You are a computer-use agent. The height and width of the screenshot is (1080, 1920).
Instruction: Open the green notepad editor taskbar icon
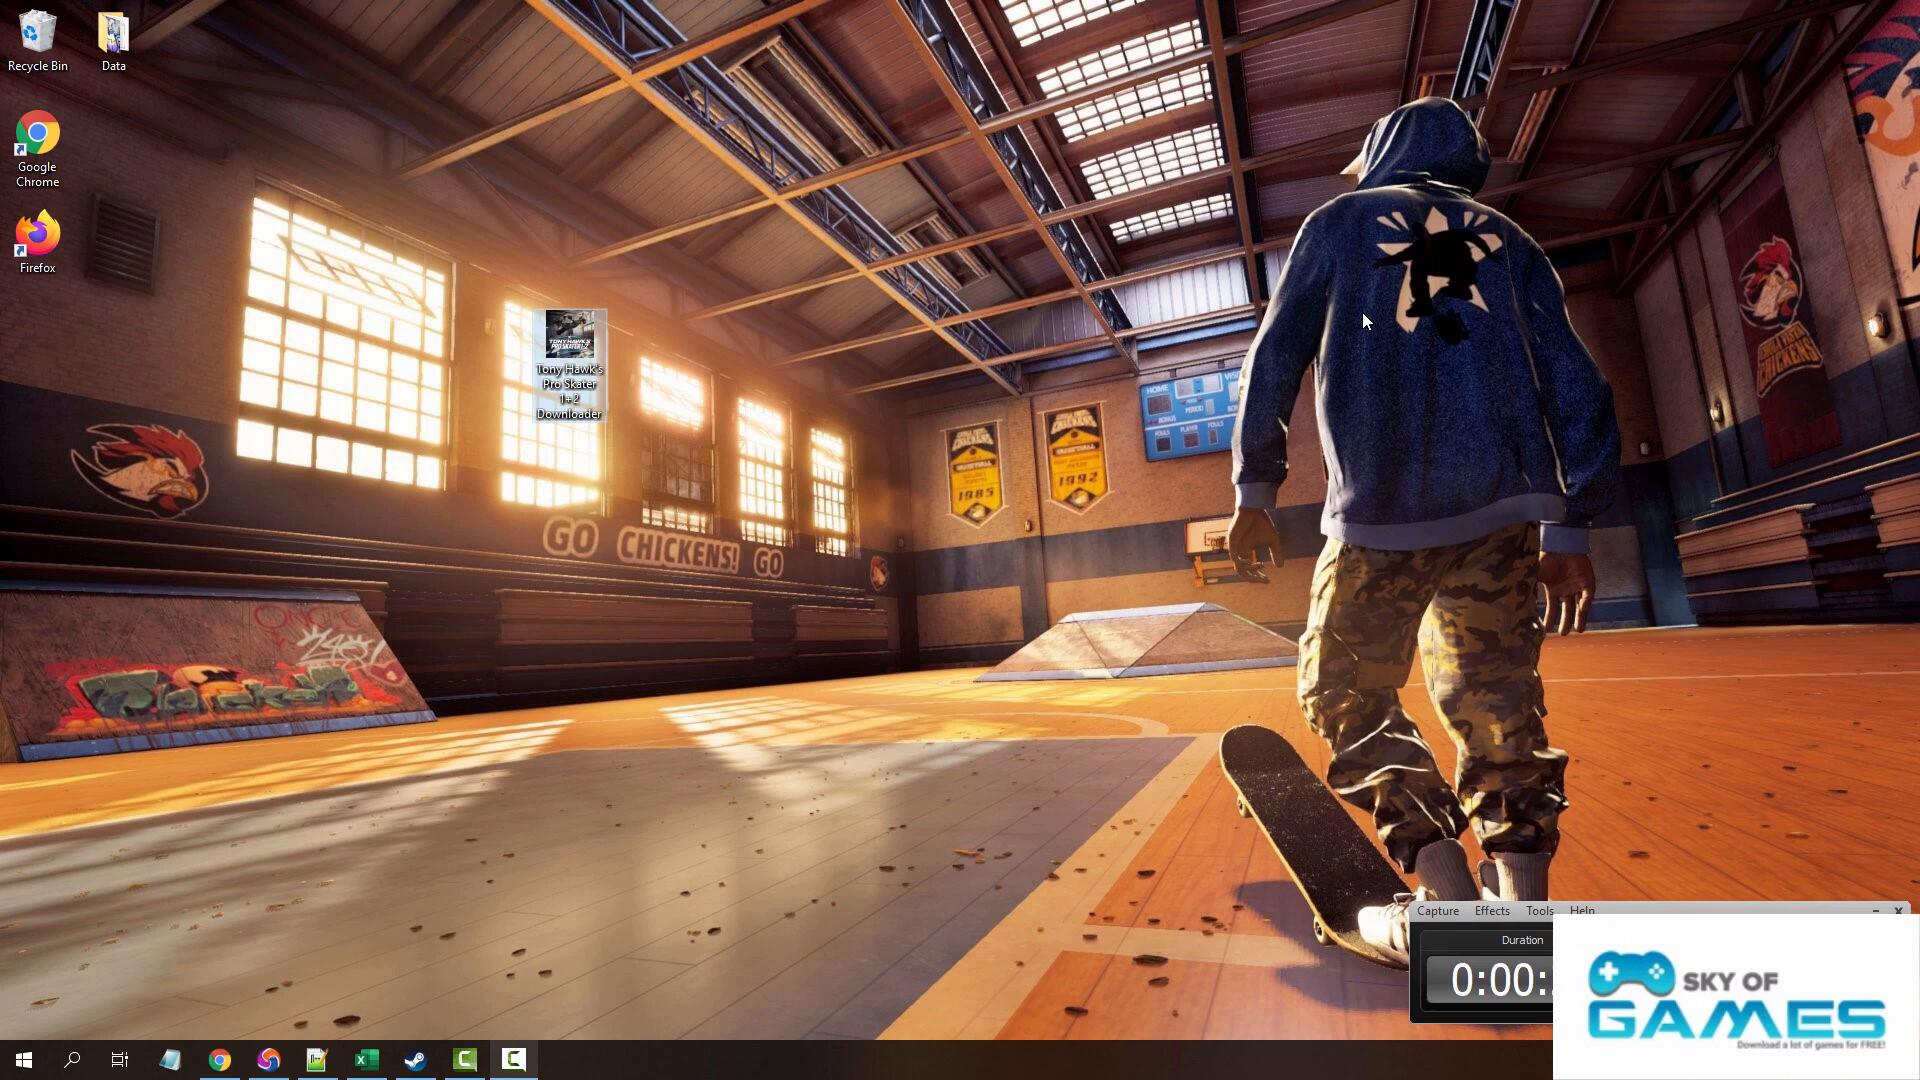click(317, 1060)
